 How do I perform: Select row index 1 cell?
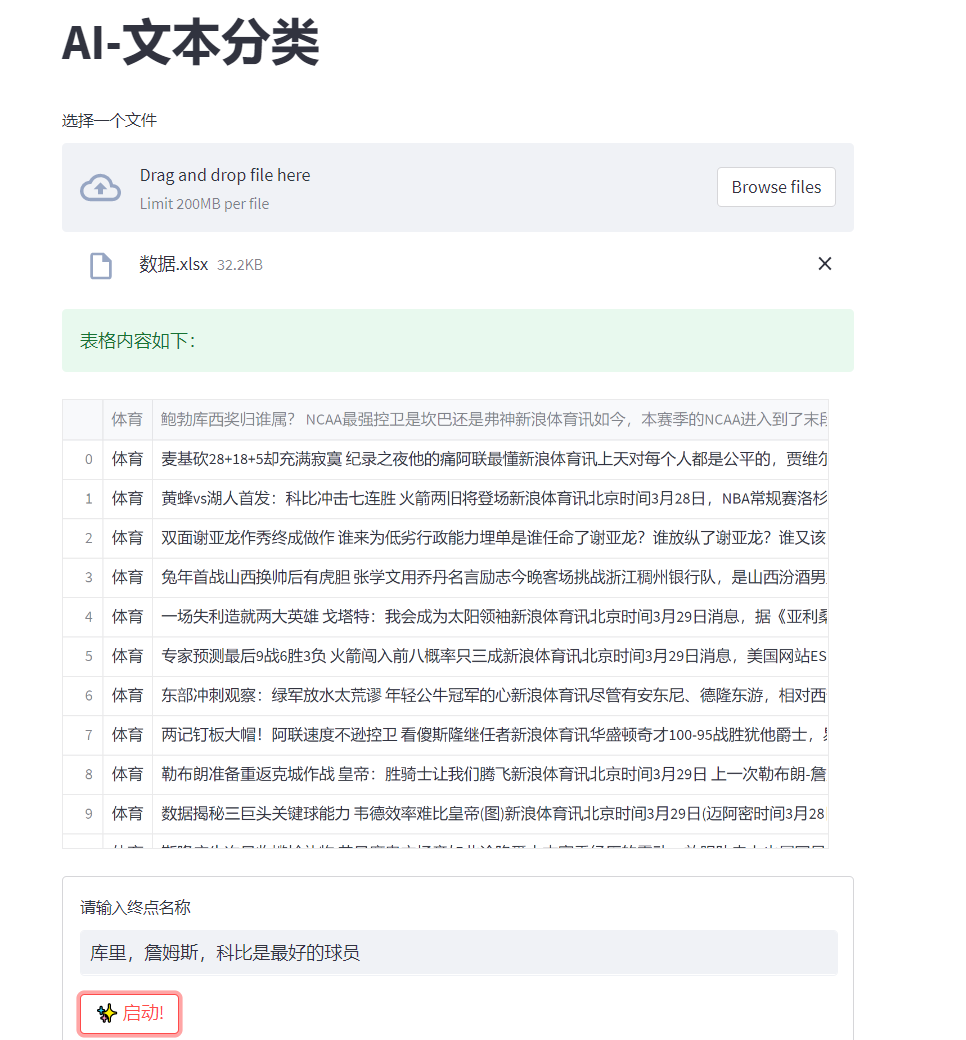click(83, 499)
